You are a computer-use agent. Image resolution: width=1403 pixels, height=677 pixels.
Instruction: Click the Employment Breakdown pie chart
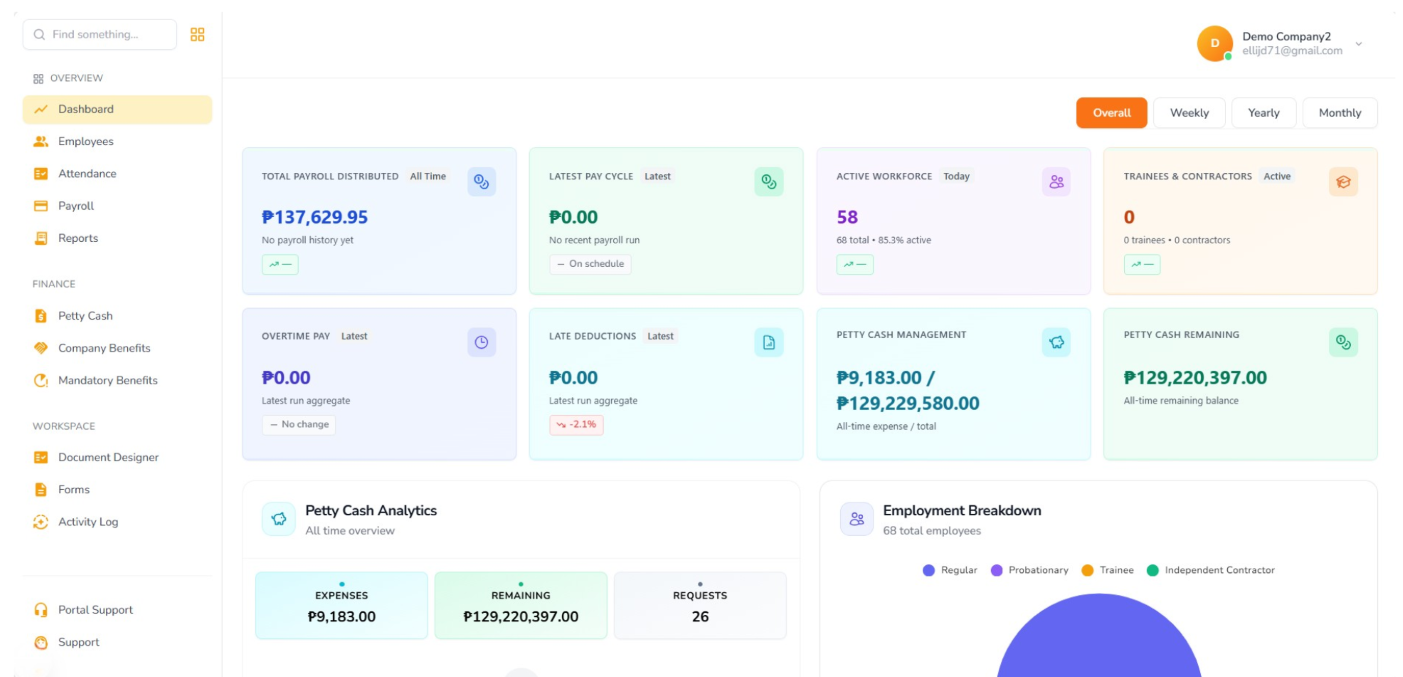pyautogui.click(x=1099, y=636)
